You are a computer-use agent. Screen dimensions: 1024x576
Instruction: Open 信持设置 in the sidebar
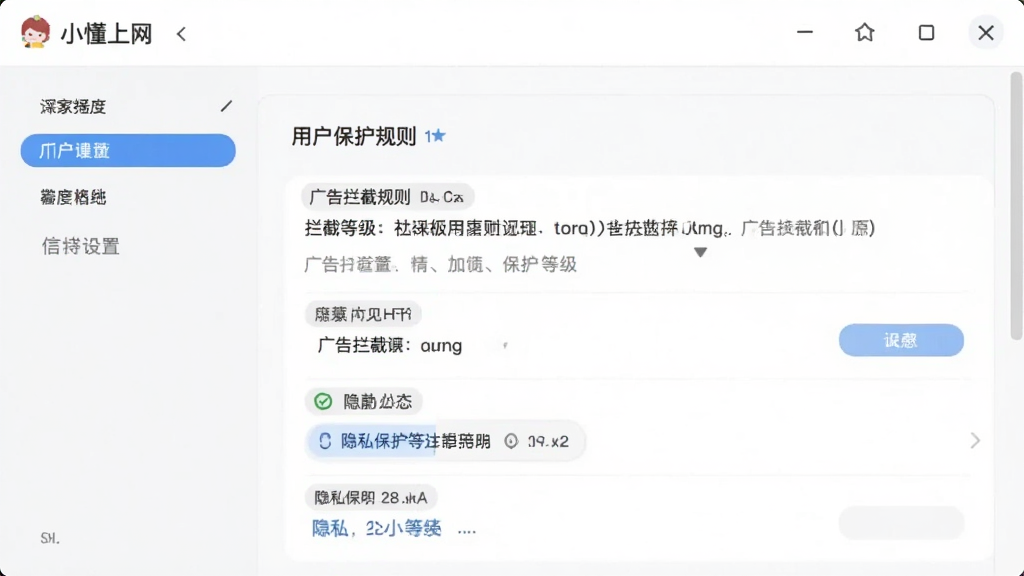(x=81, y=246)
